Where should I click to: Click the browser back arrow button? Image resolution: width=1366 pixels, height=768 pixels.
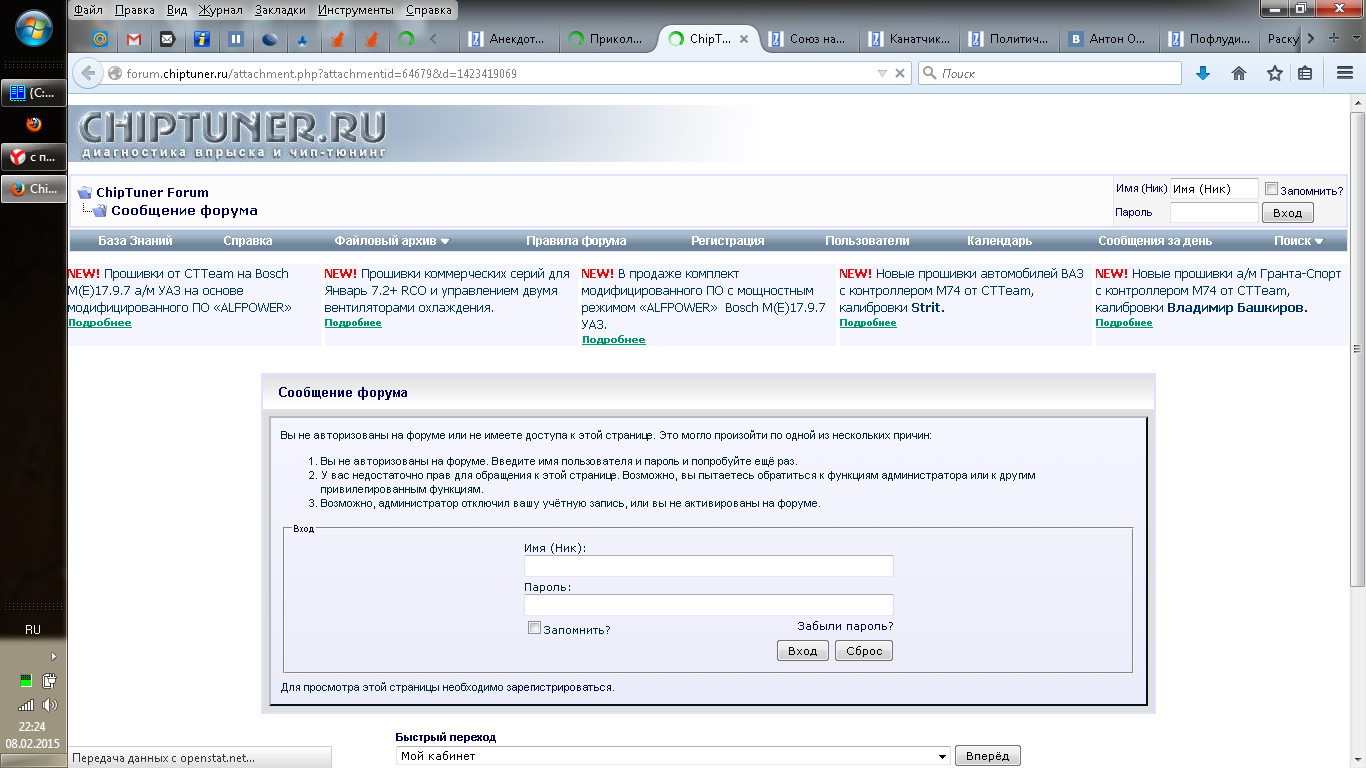click(89, 73)
